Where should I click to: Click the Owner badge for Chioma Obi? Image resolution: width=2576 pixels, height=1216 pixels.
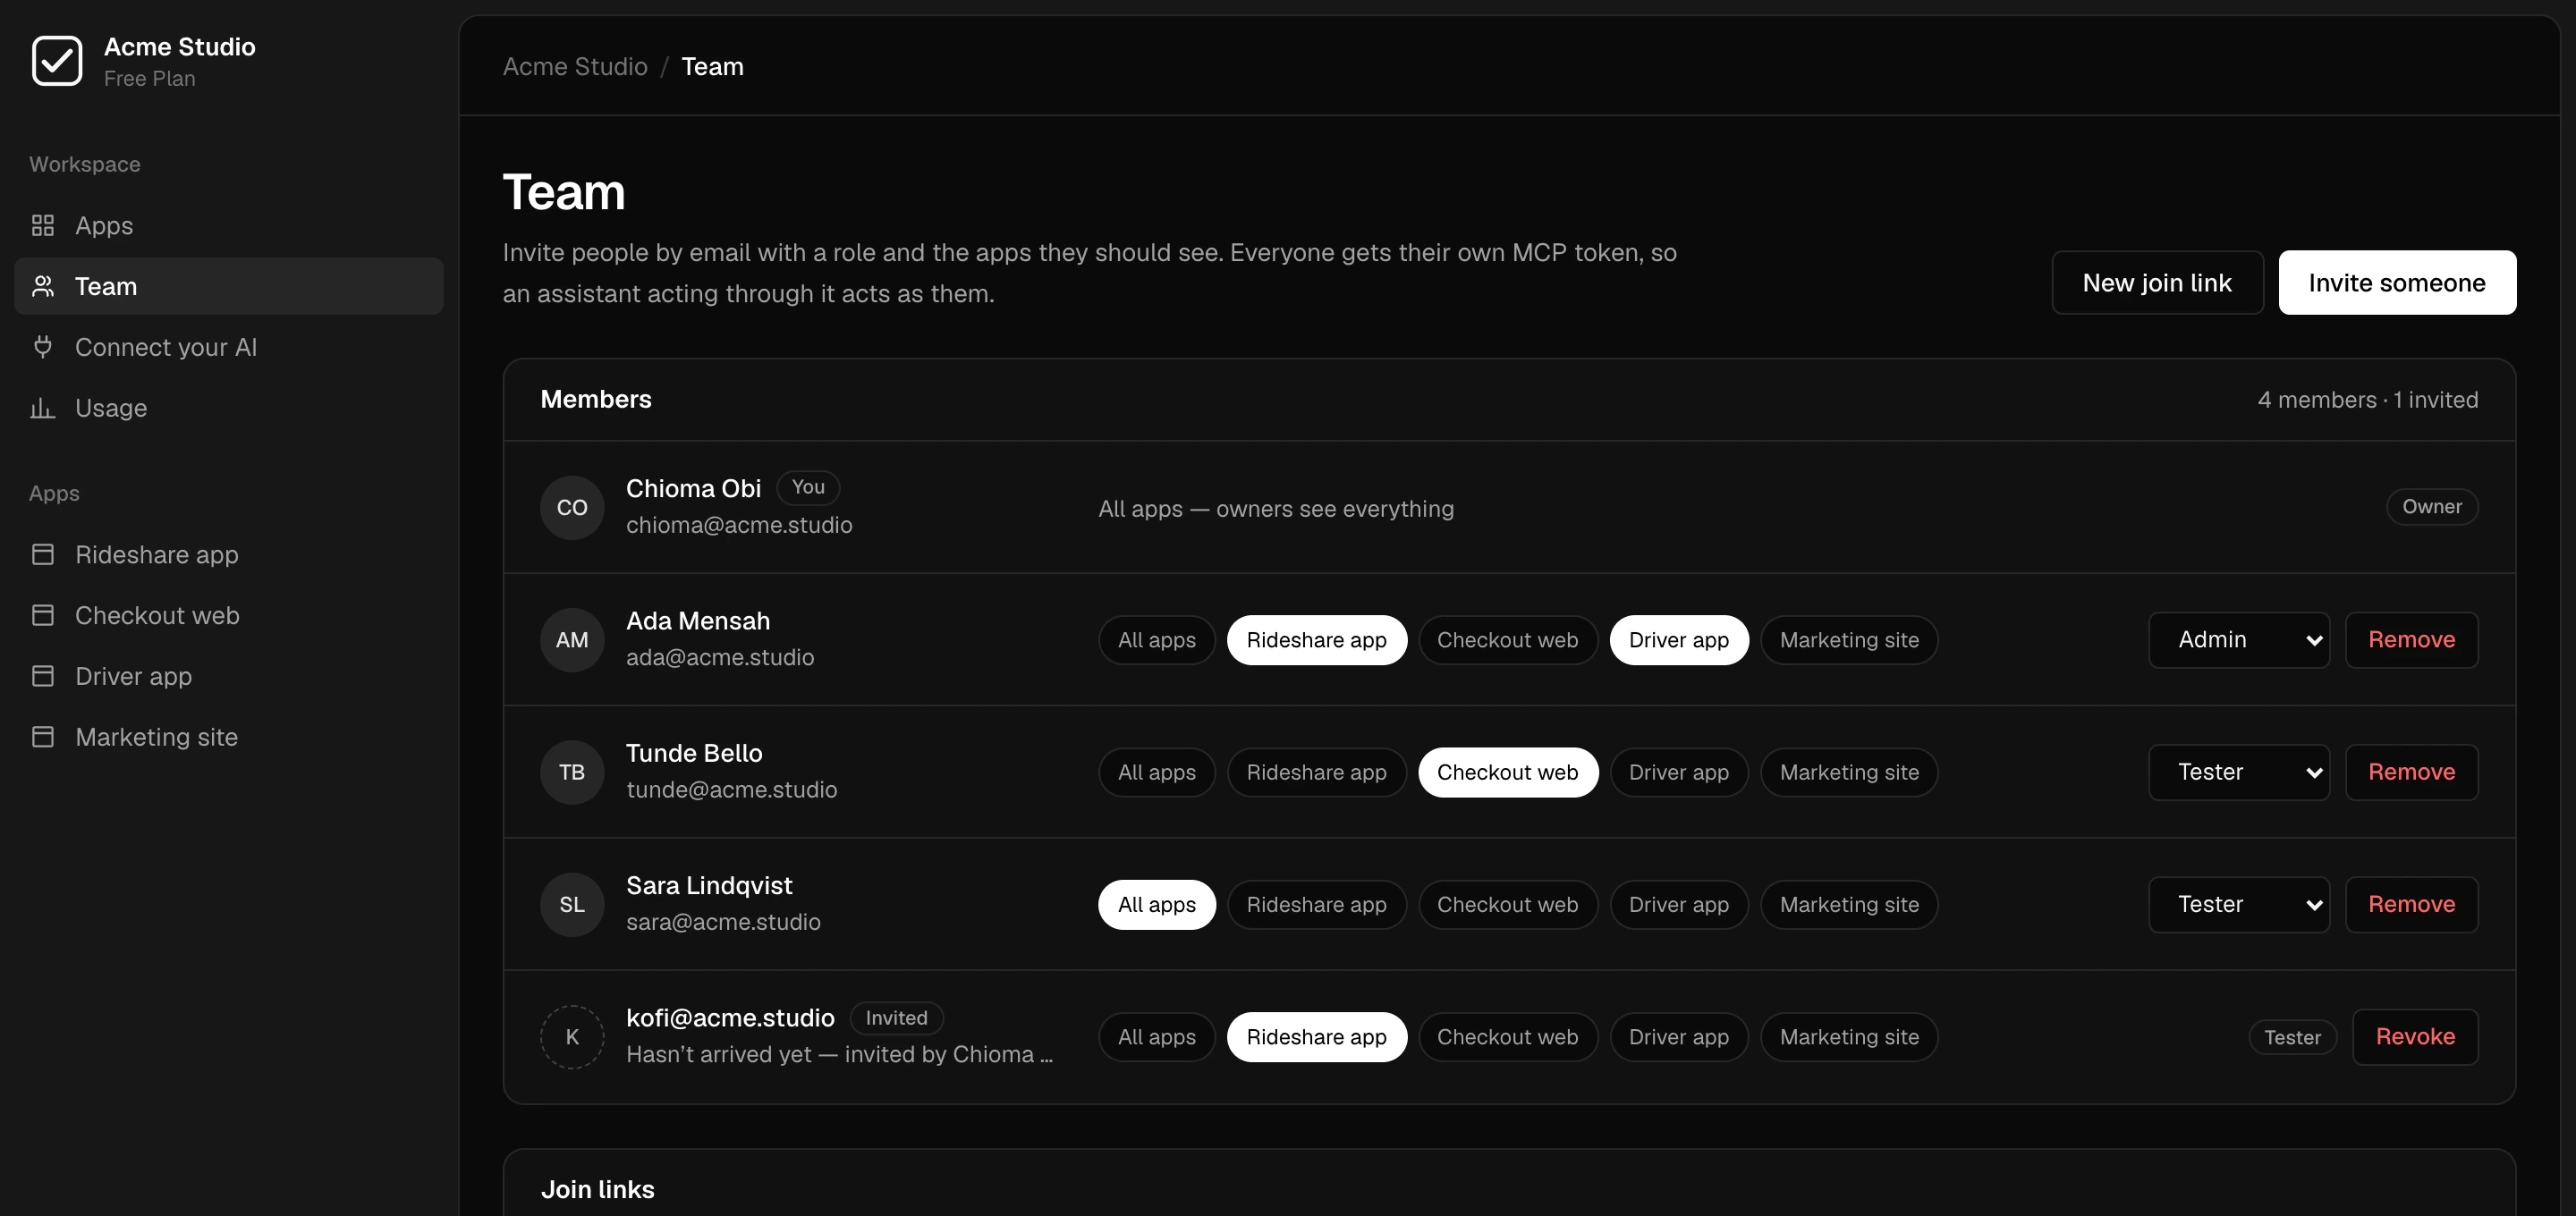[x=2432, y=507]
